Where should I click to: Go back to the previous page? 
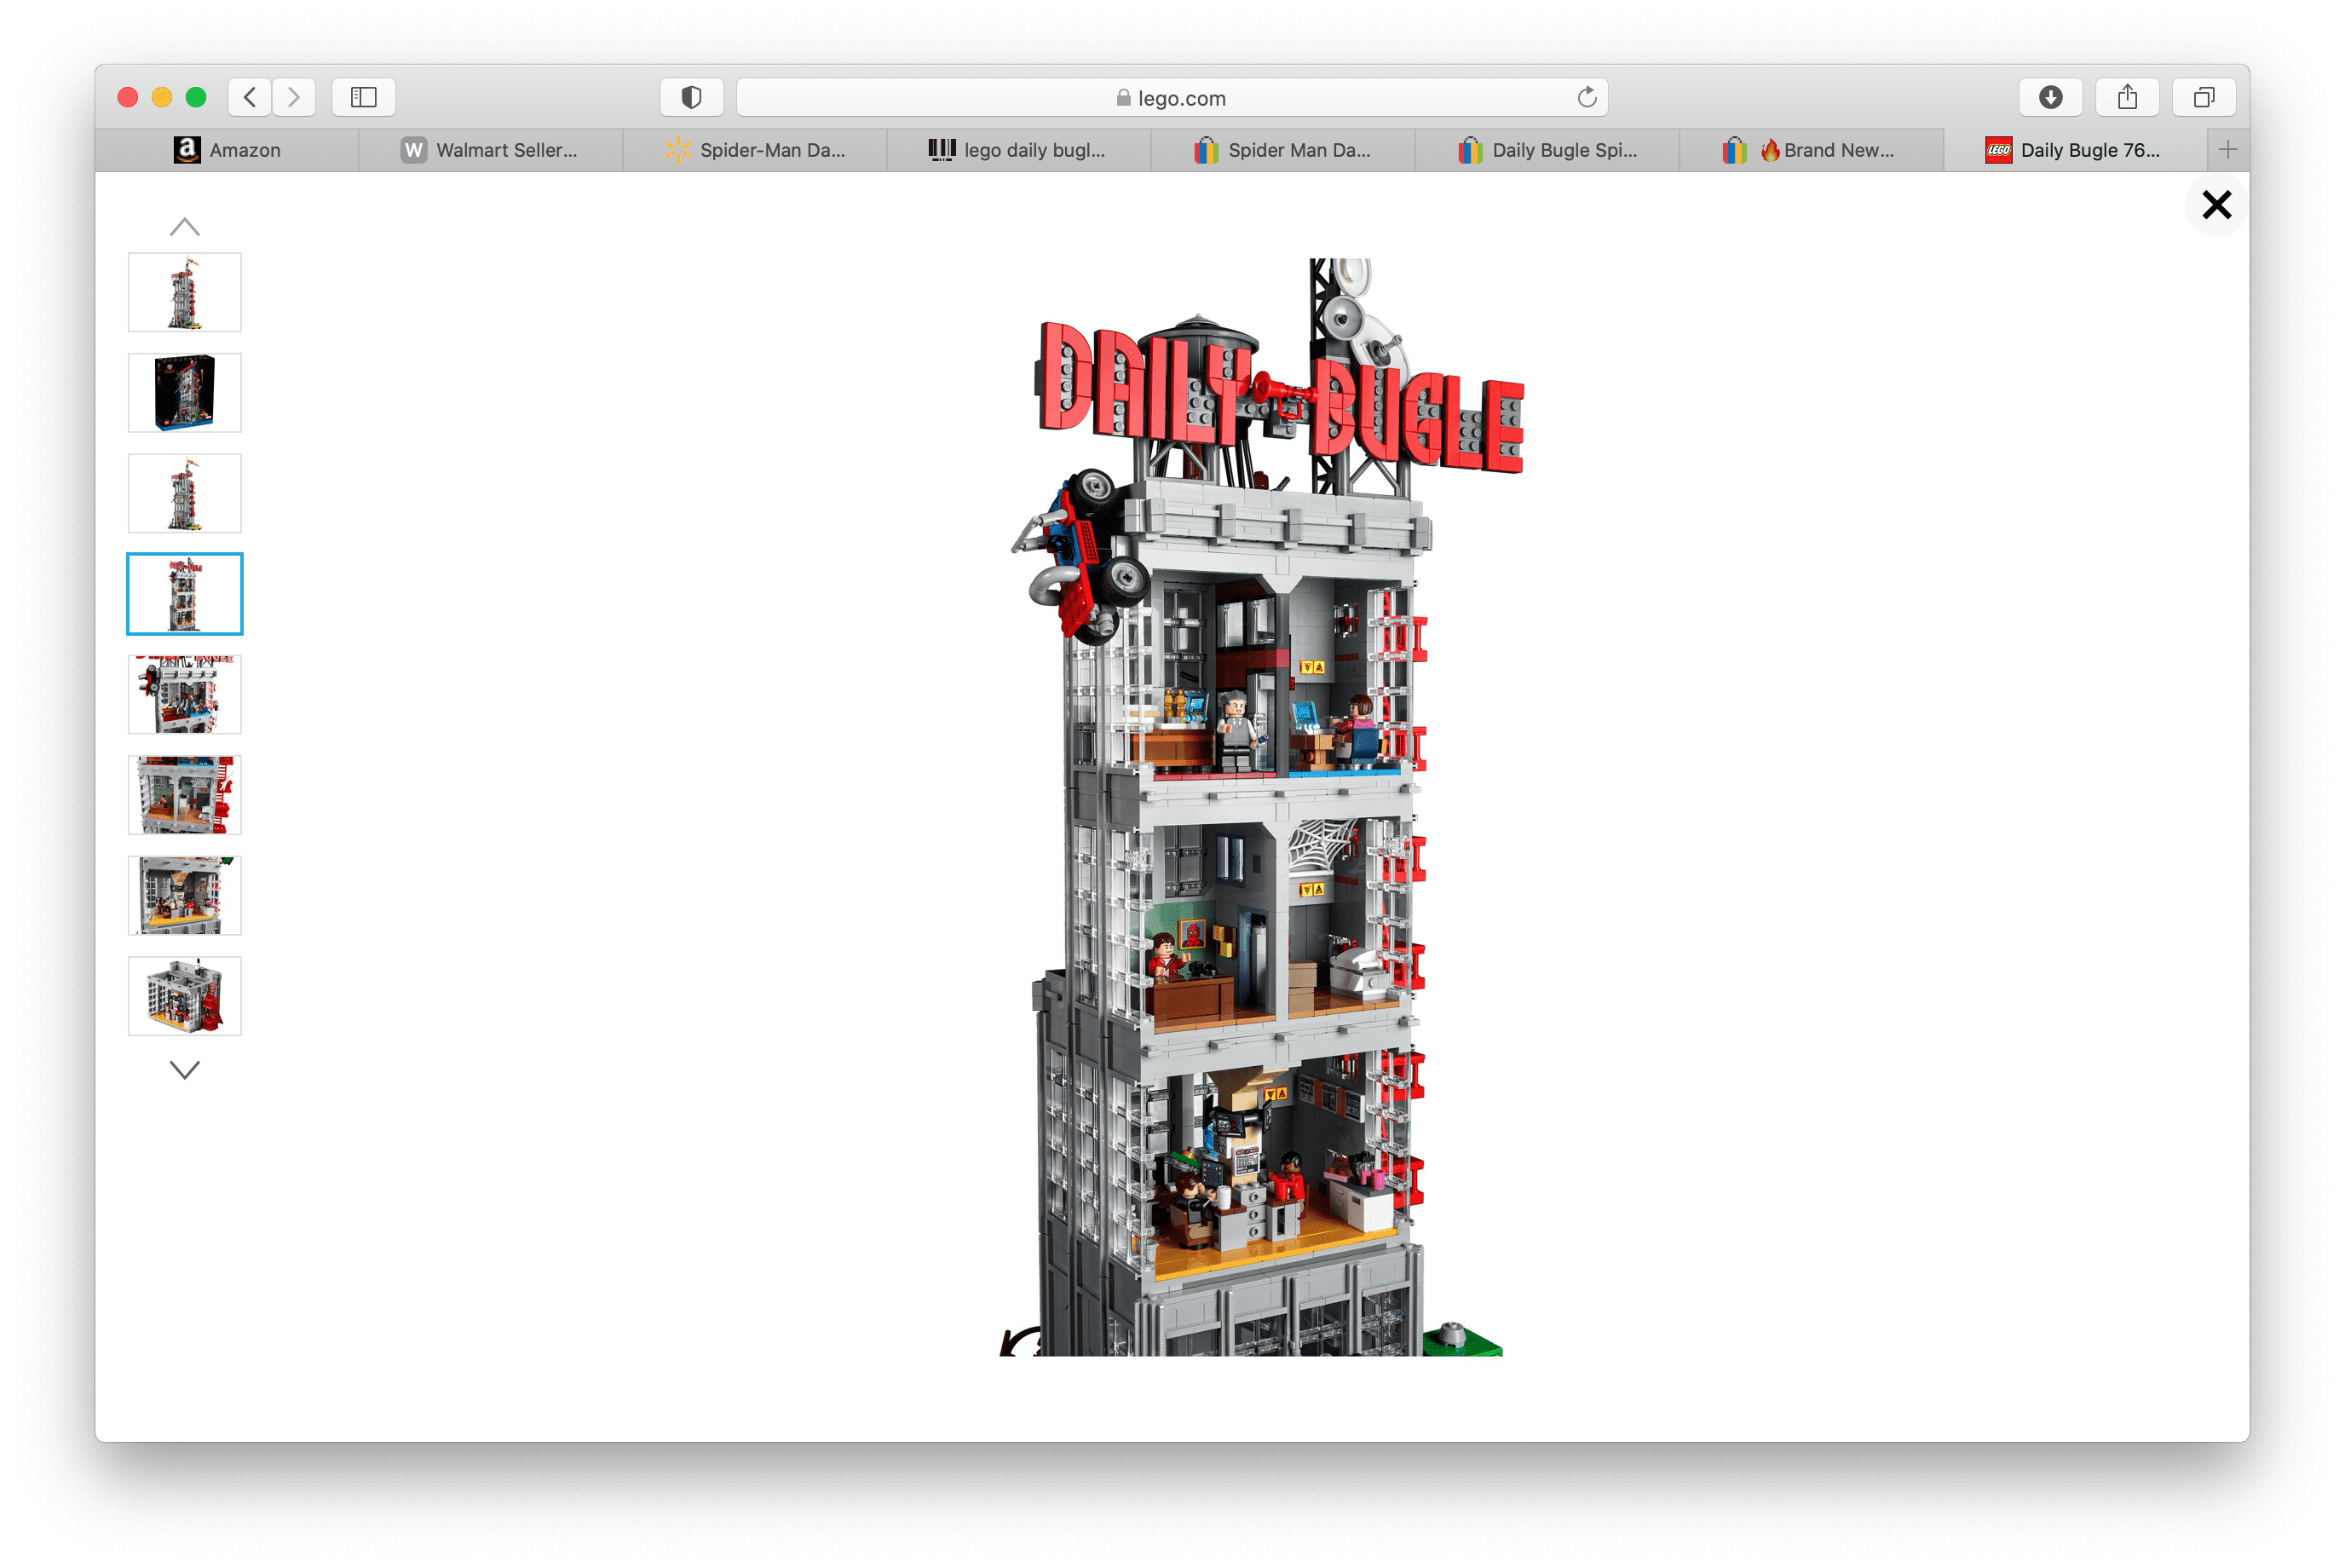point(250,97)
